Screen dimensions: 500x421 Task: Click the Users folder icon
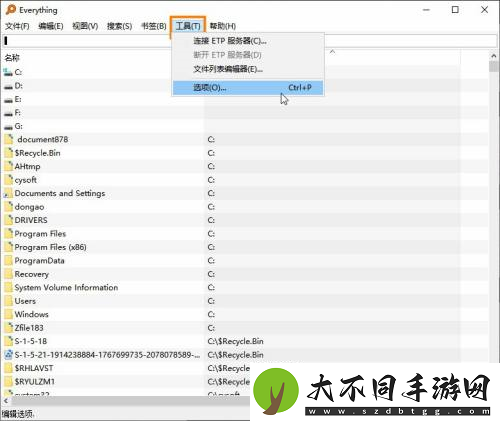coord(9,301)
